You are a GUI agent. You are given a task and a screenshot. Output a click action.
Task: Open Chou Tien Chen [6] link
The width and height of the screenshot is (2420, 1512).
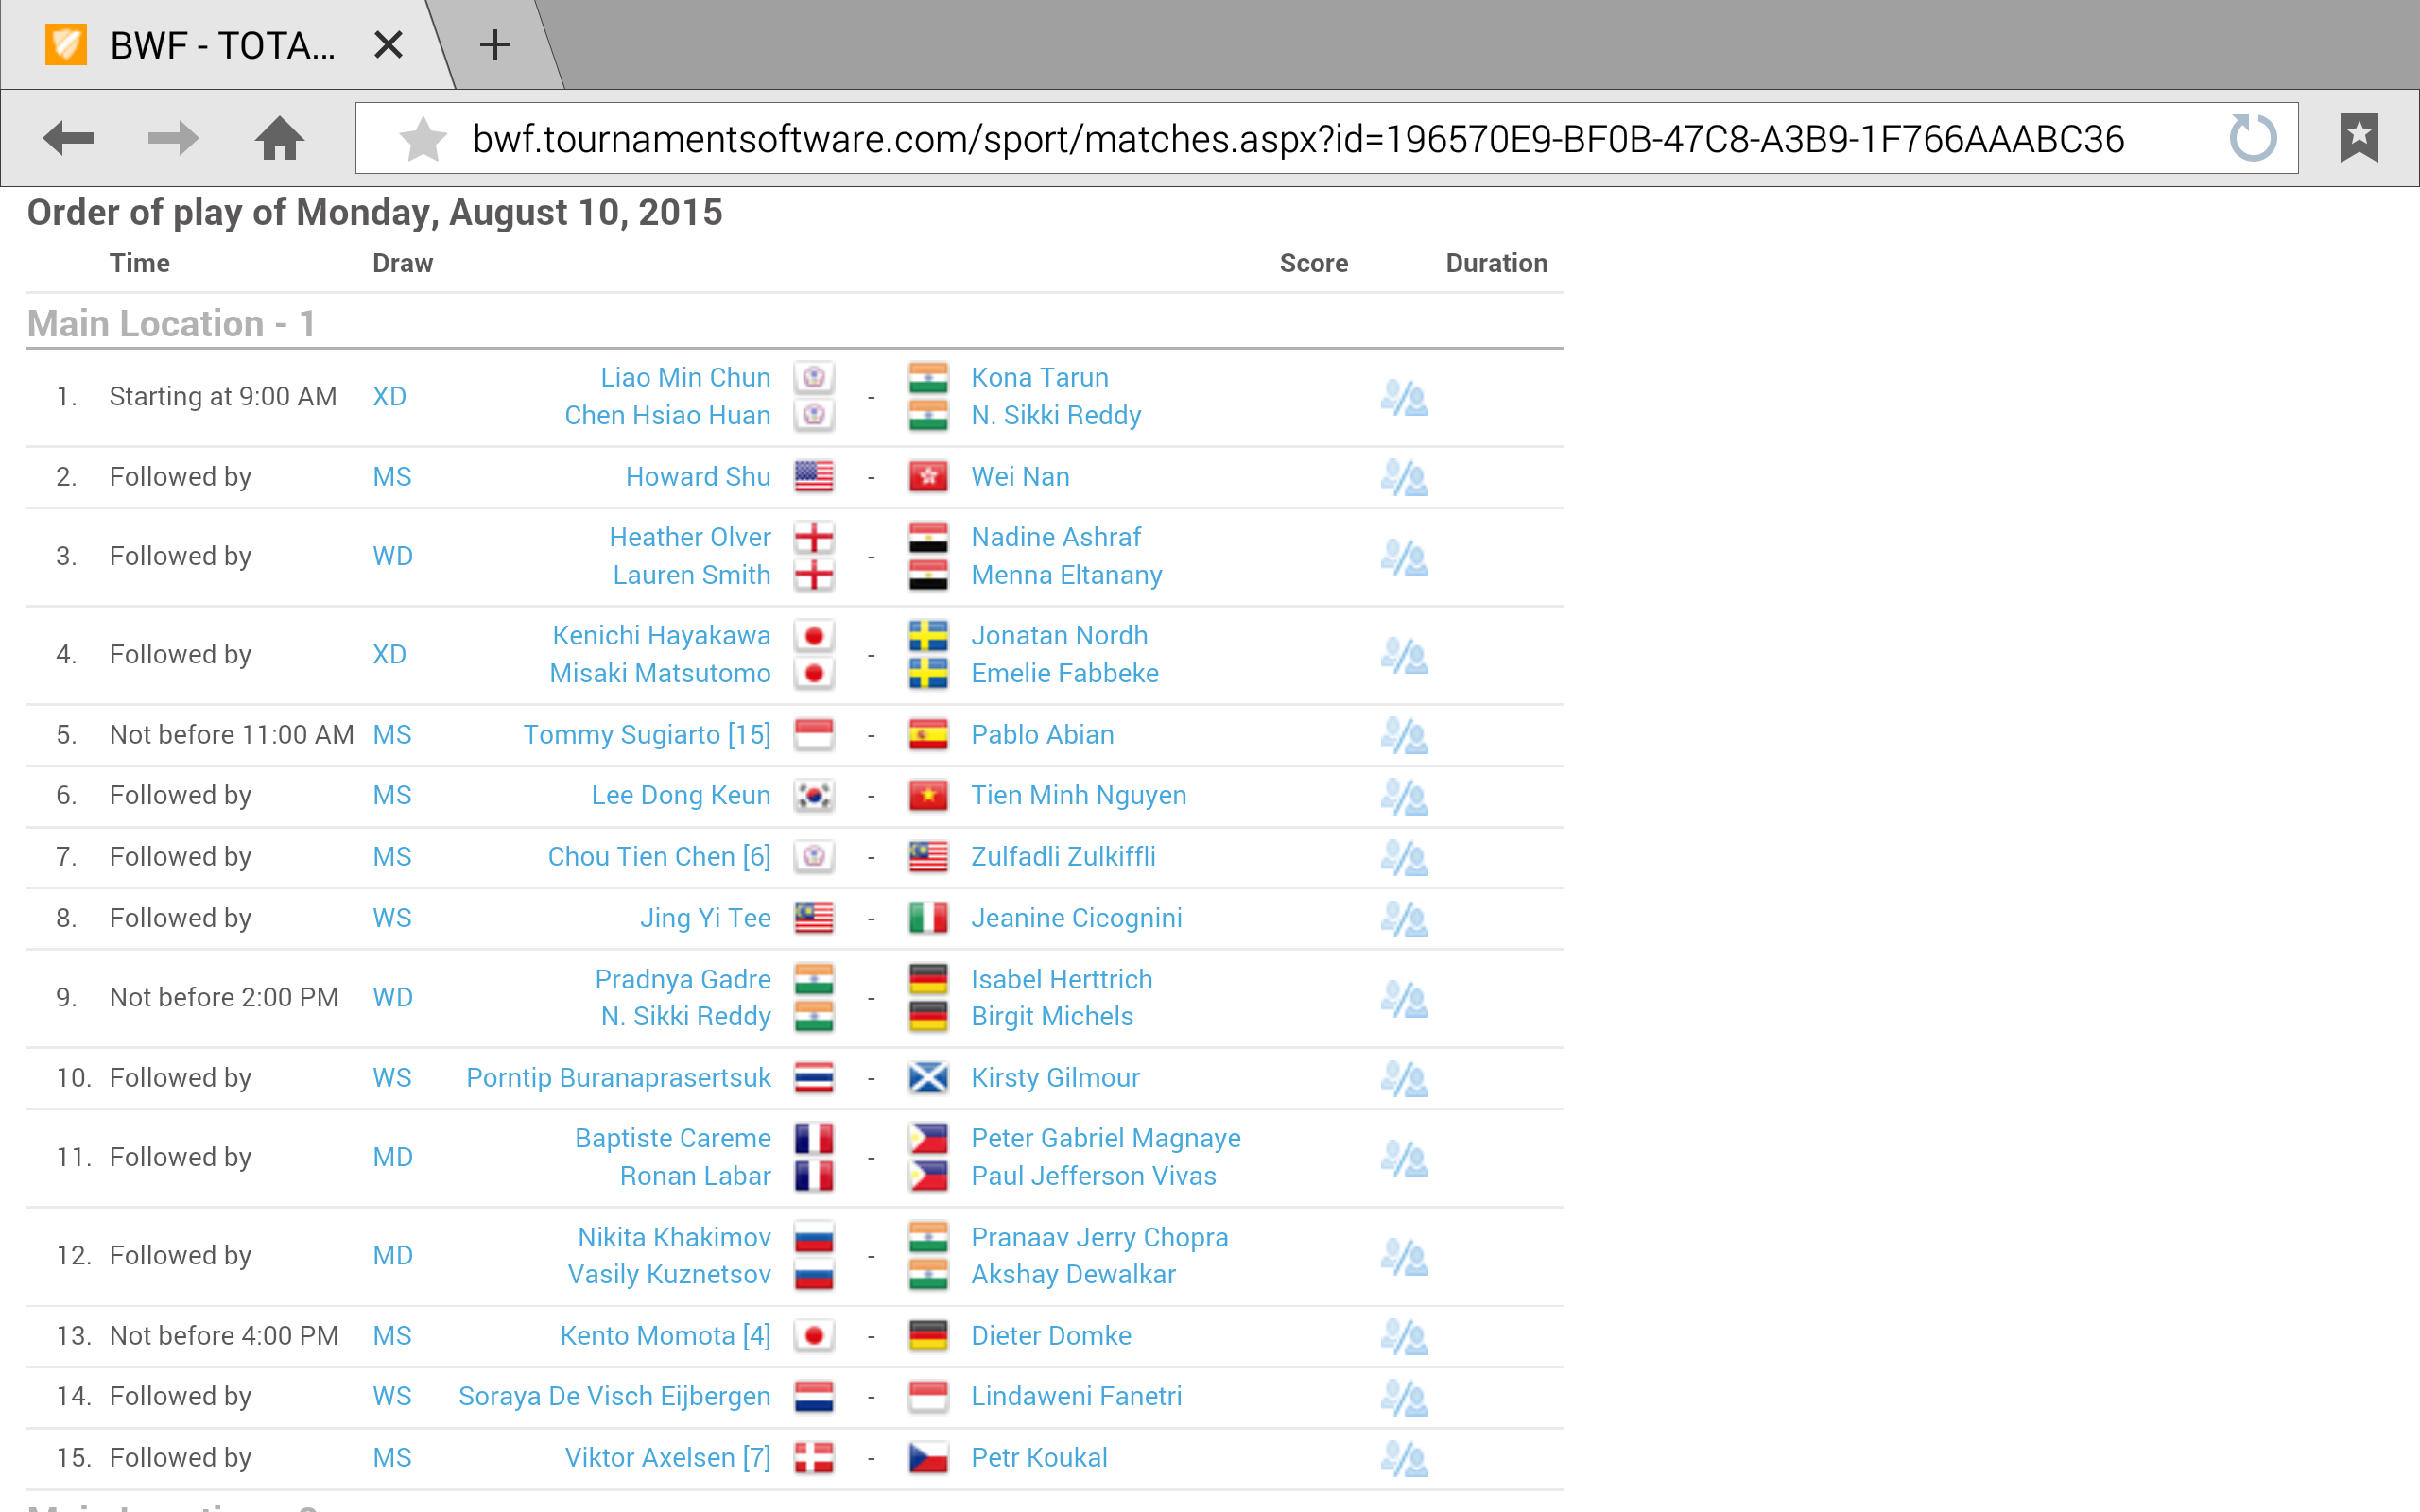pos(658,857)
